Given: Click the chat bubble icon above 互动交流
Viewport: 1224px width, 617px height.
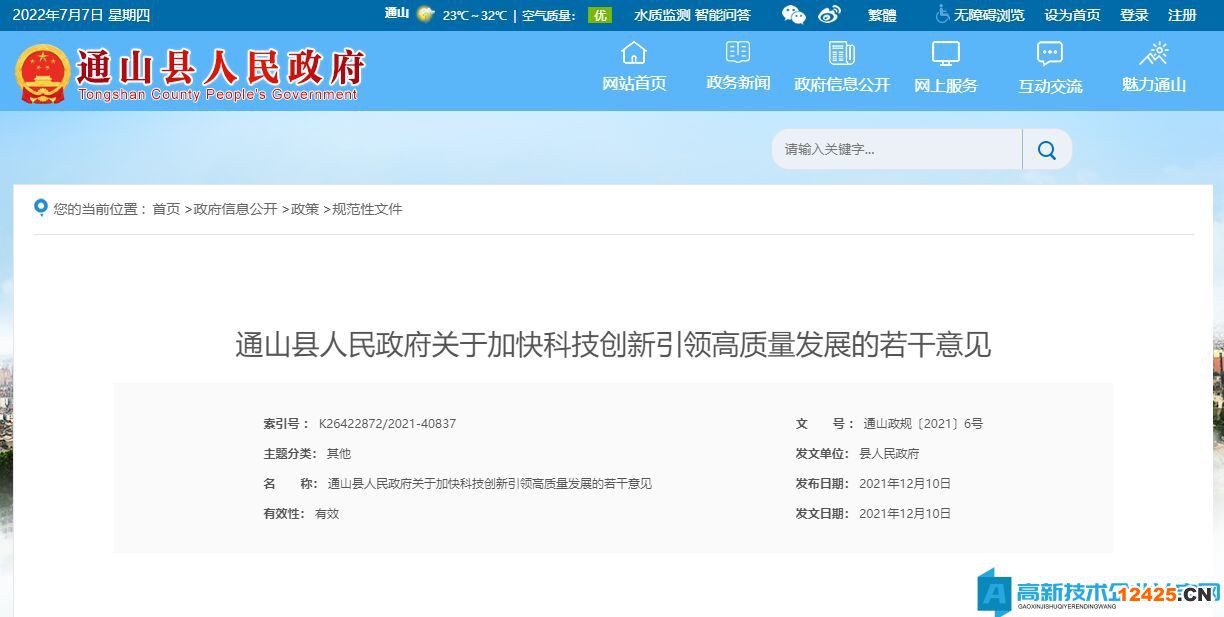Looking at the screenshot, I should (1048, 52).
